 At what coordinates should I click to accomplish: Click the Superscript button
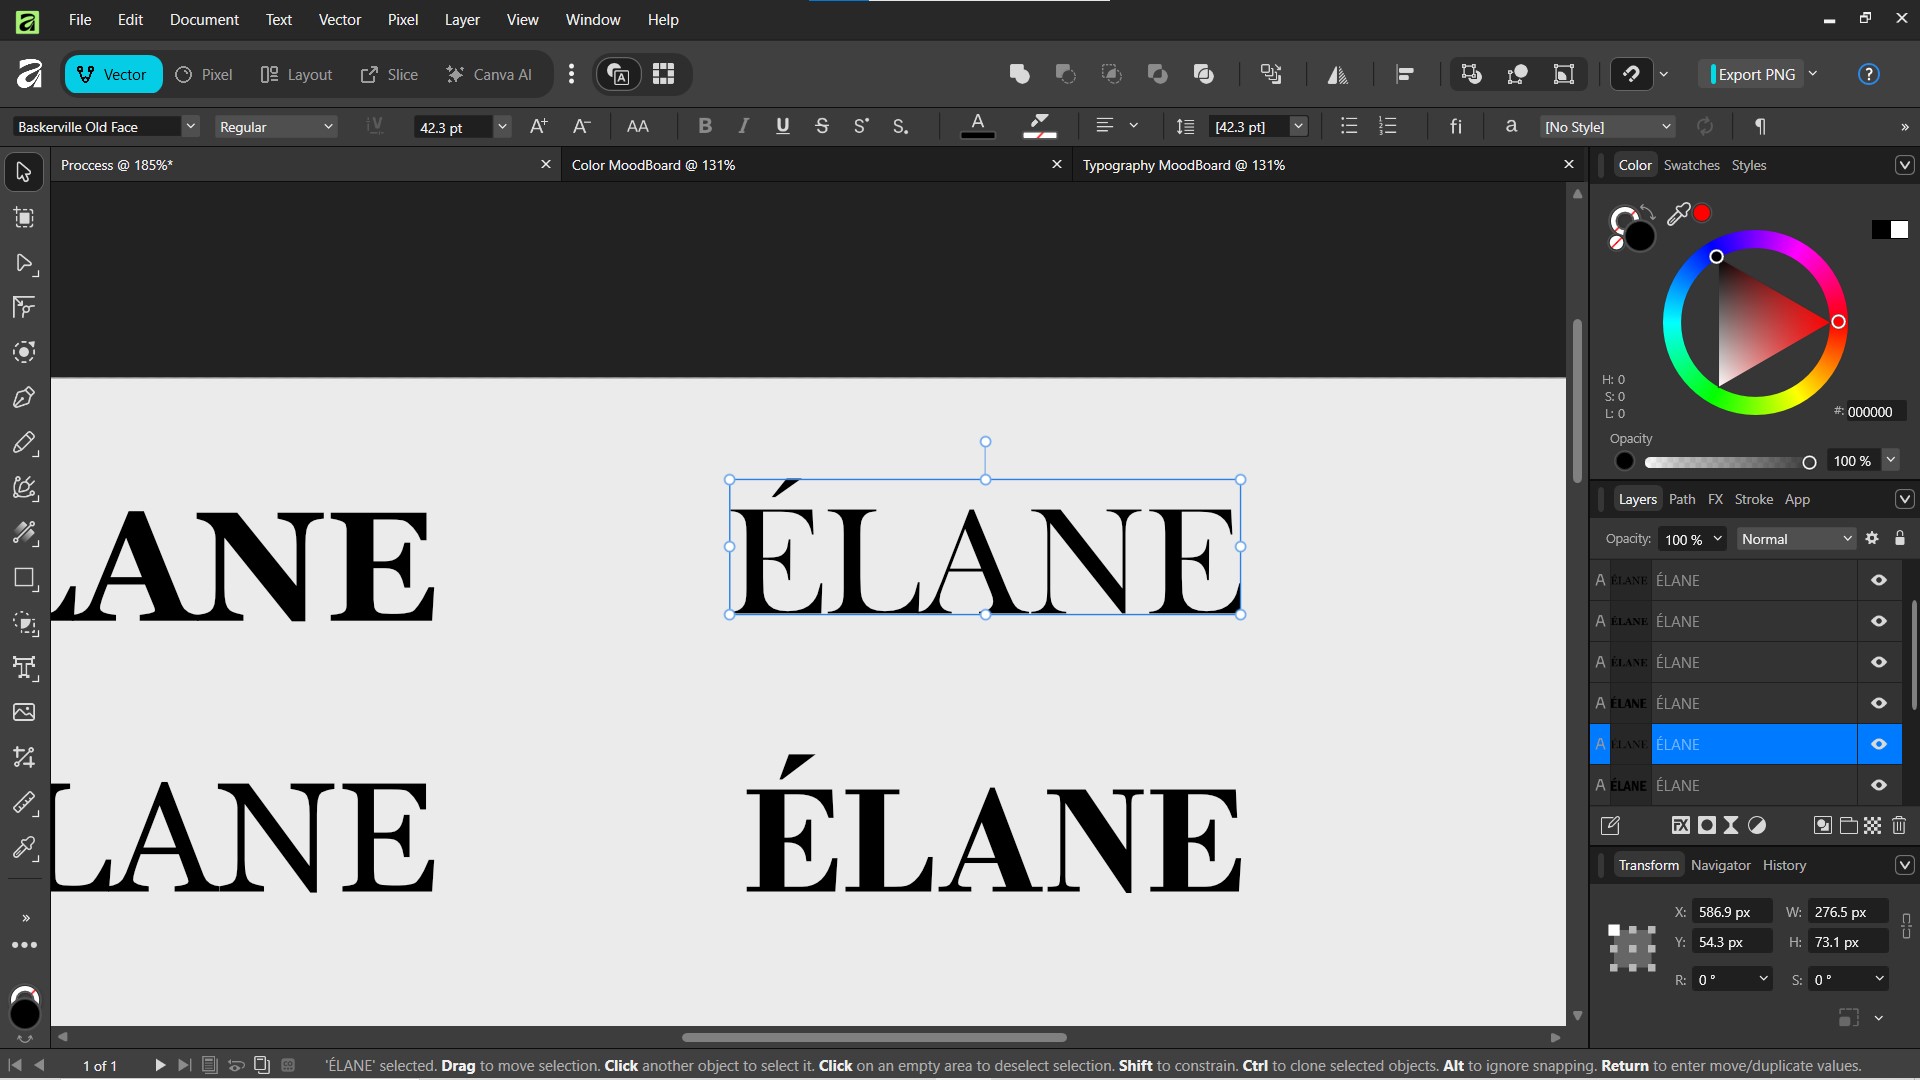tap(861, 126)
